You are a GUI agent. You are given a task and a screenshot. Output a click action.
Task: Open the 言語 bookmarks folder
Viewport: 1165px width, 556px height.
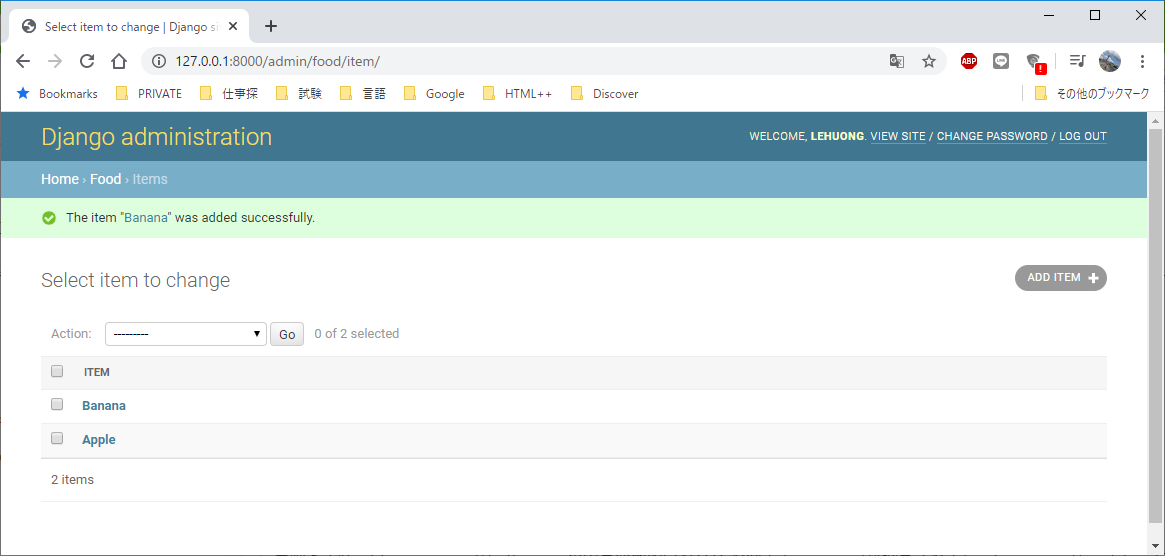click(363, 94)
